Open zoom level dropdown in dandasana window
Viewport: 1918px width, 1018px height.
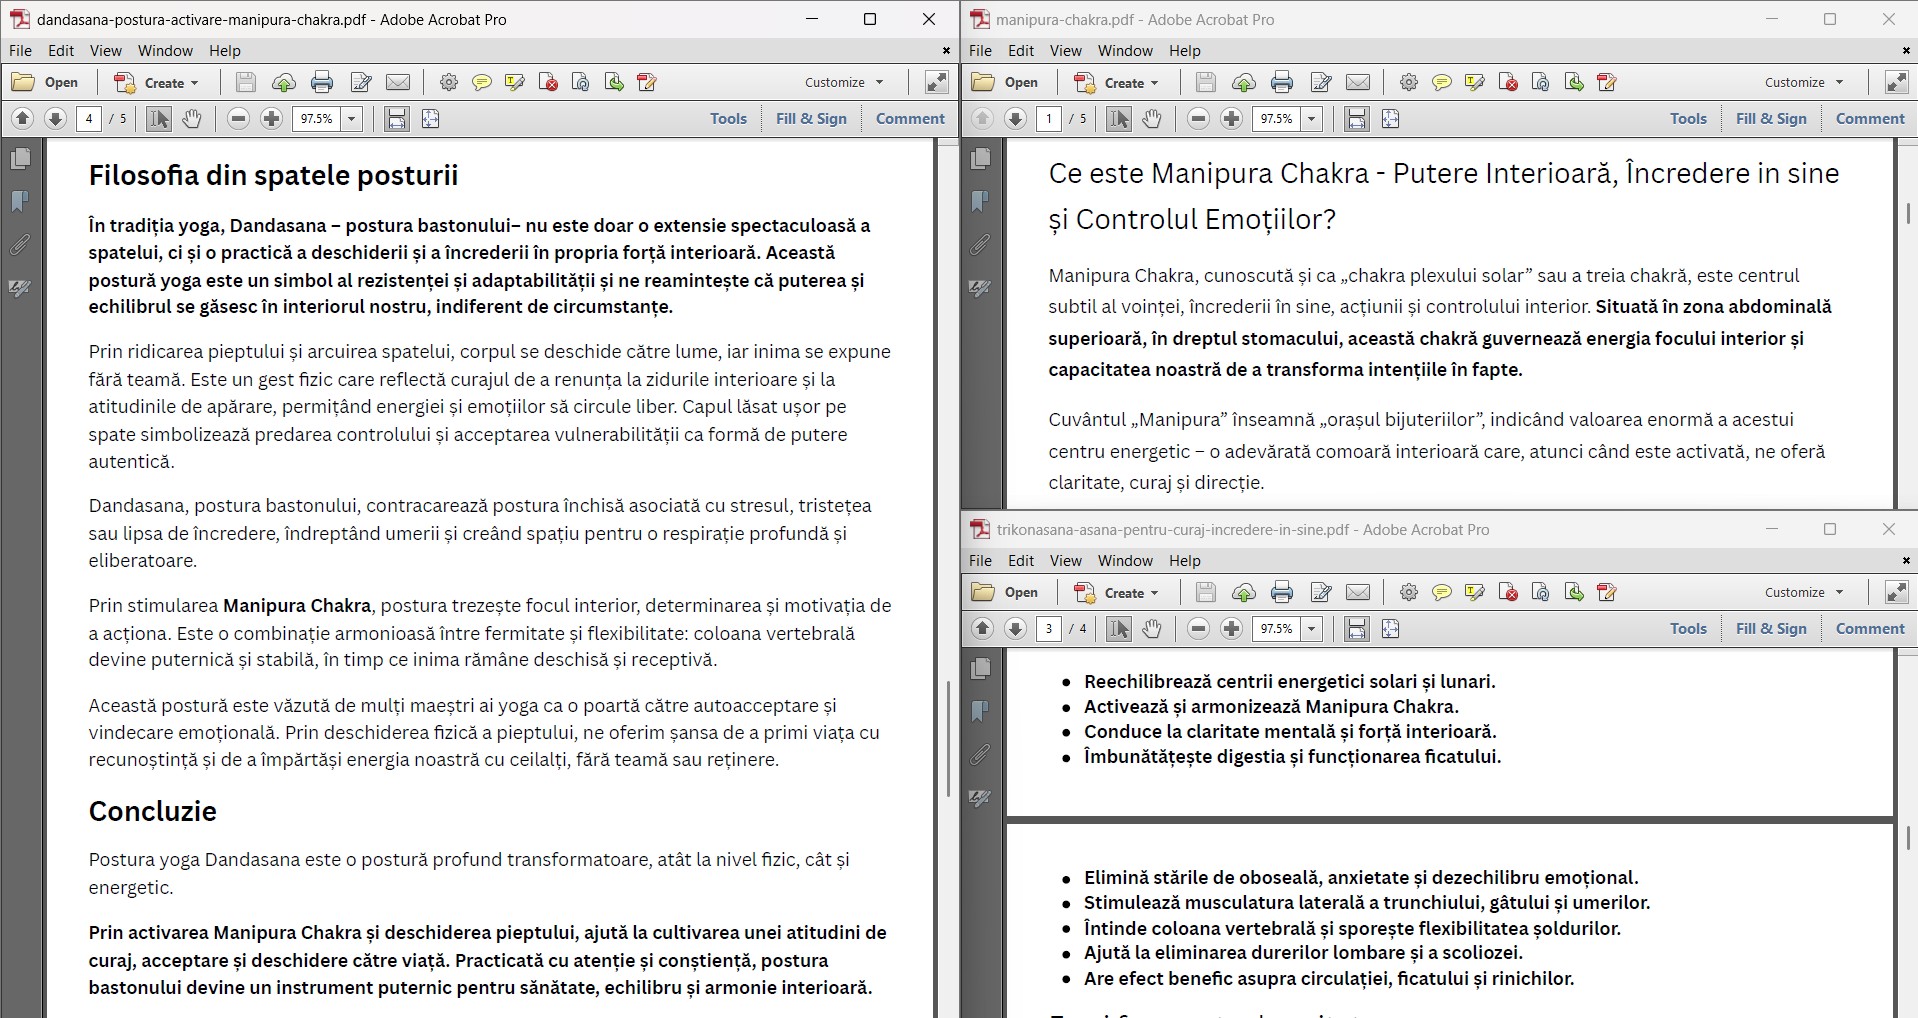point(352,119)
